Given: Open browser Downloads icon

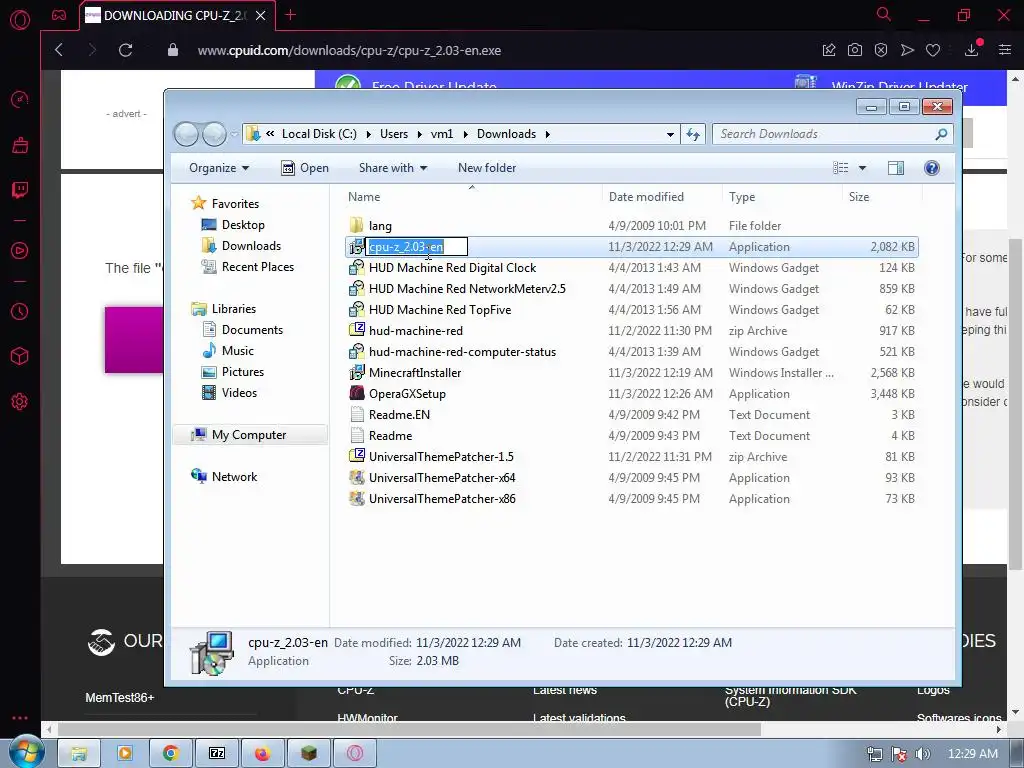Looking at the screenshot, I should (x=972, y=50).
